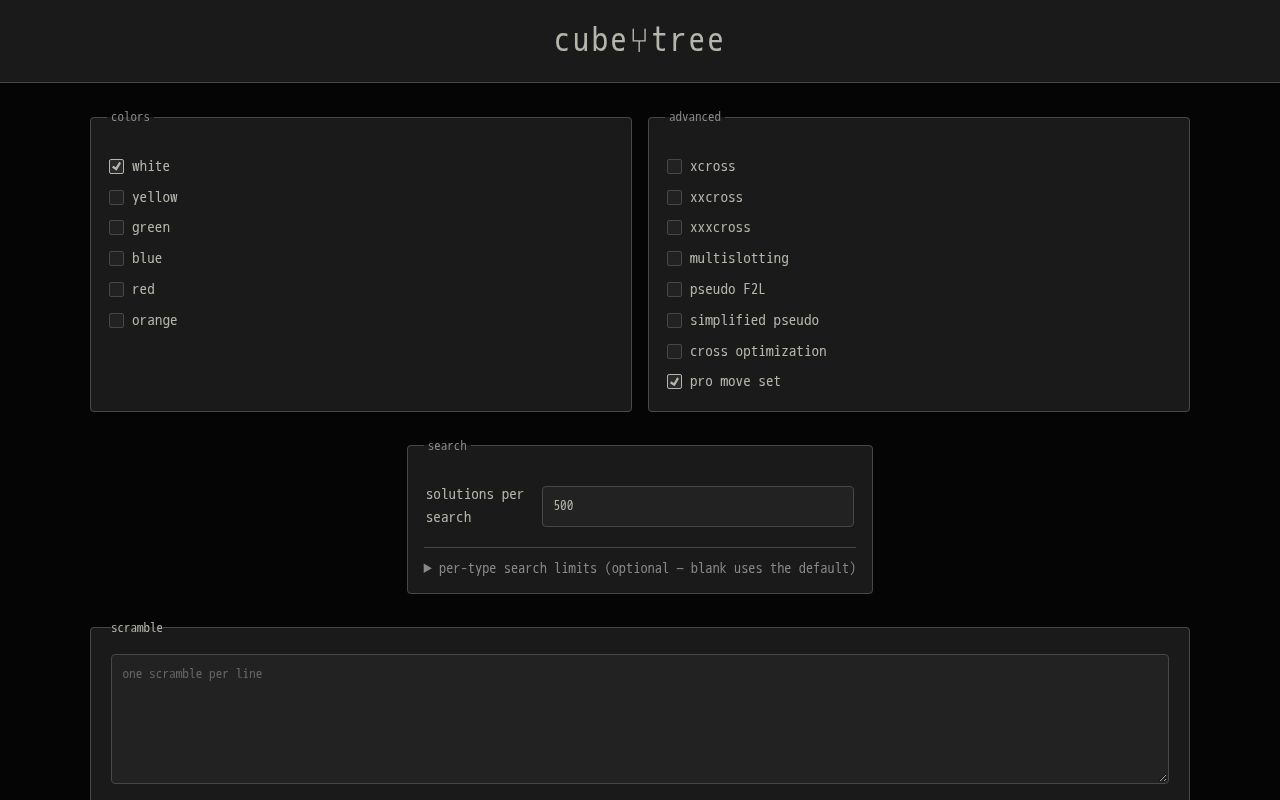Screen dimensions: 1280x800
Task: Click the cubetree logo title
Action: coord(640,40)
